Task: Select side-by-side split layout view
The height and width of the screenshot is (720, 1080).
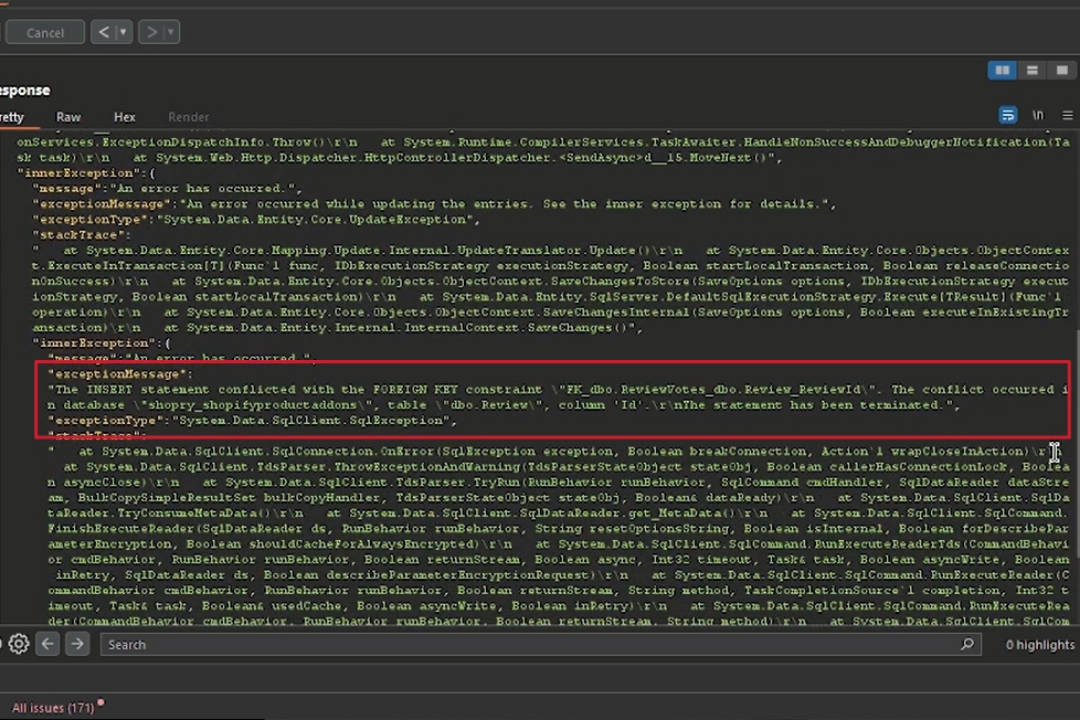Action: (1001, 70)
